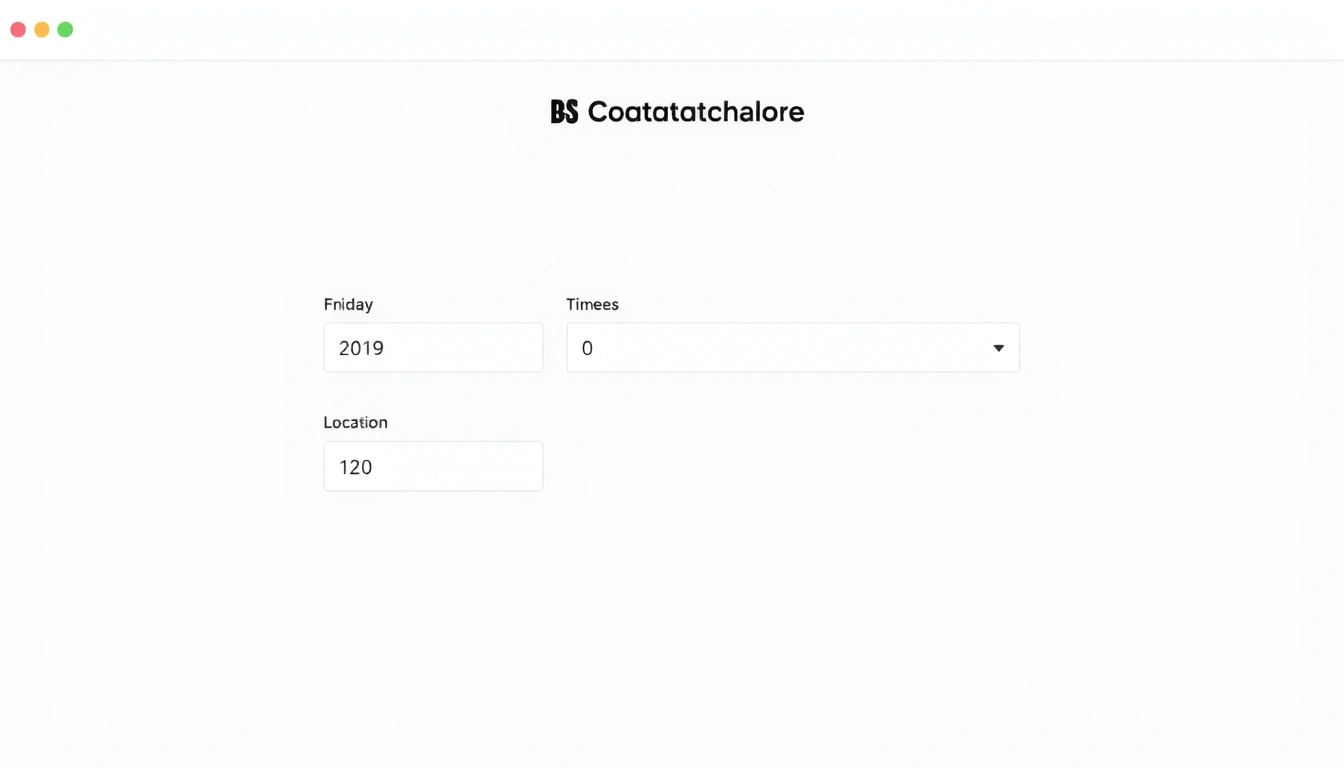Click the window title bar area

[x=672, y=29]
